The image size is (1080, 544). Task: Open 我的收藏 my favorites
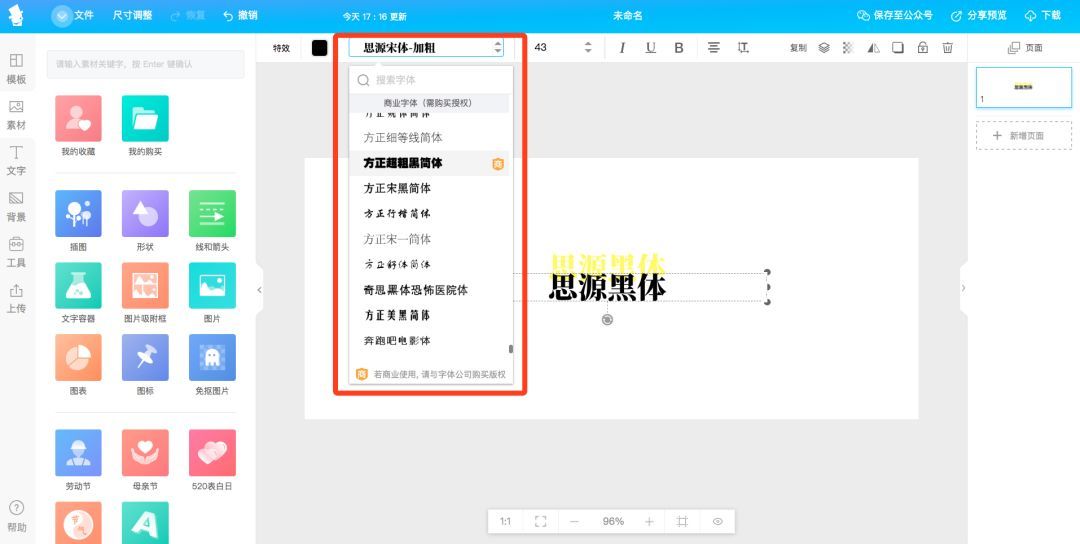(79, 126)
